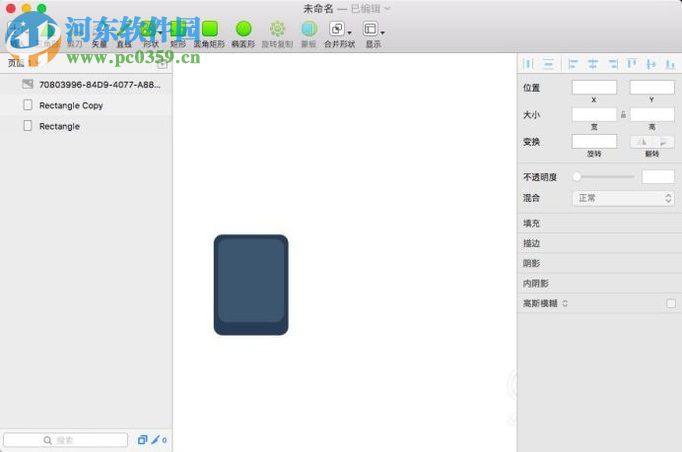The height and width of the screenshot is (452, 682).
Task: Click the align right edges icon
Action: (x=613, y=64)
